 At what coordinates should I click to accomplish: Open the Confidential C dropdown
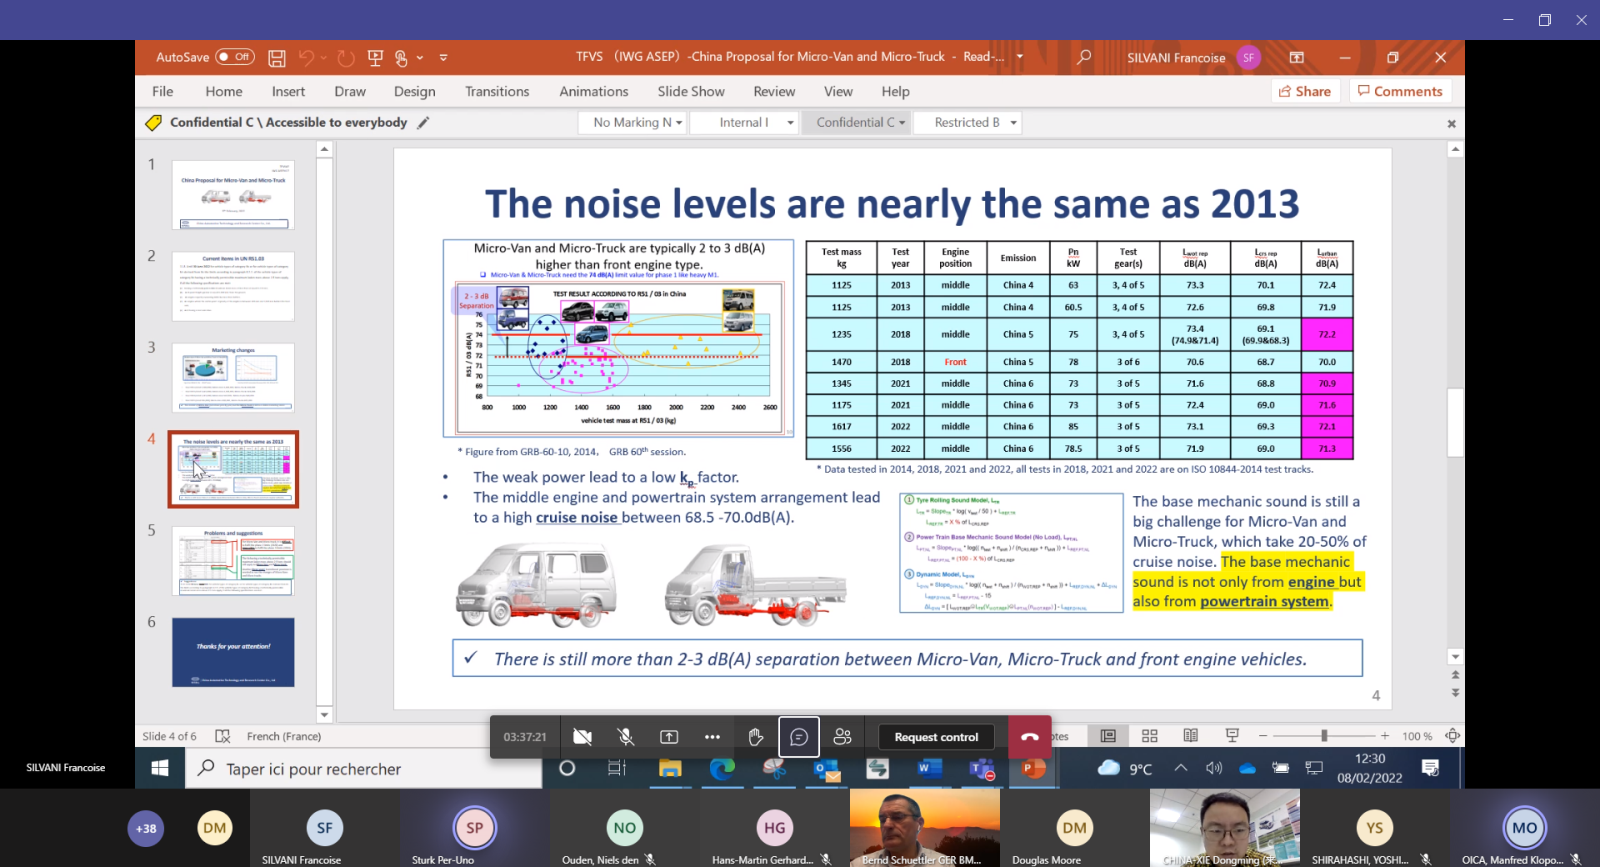(860, 122)
